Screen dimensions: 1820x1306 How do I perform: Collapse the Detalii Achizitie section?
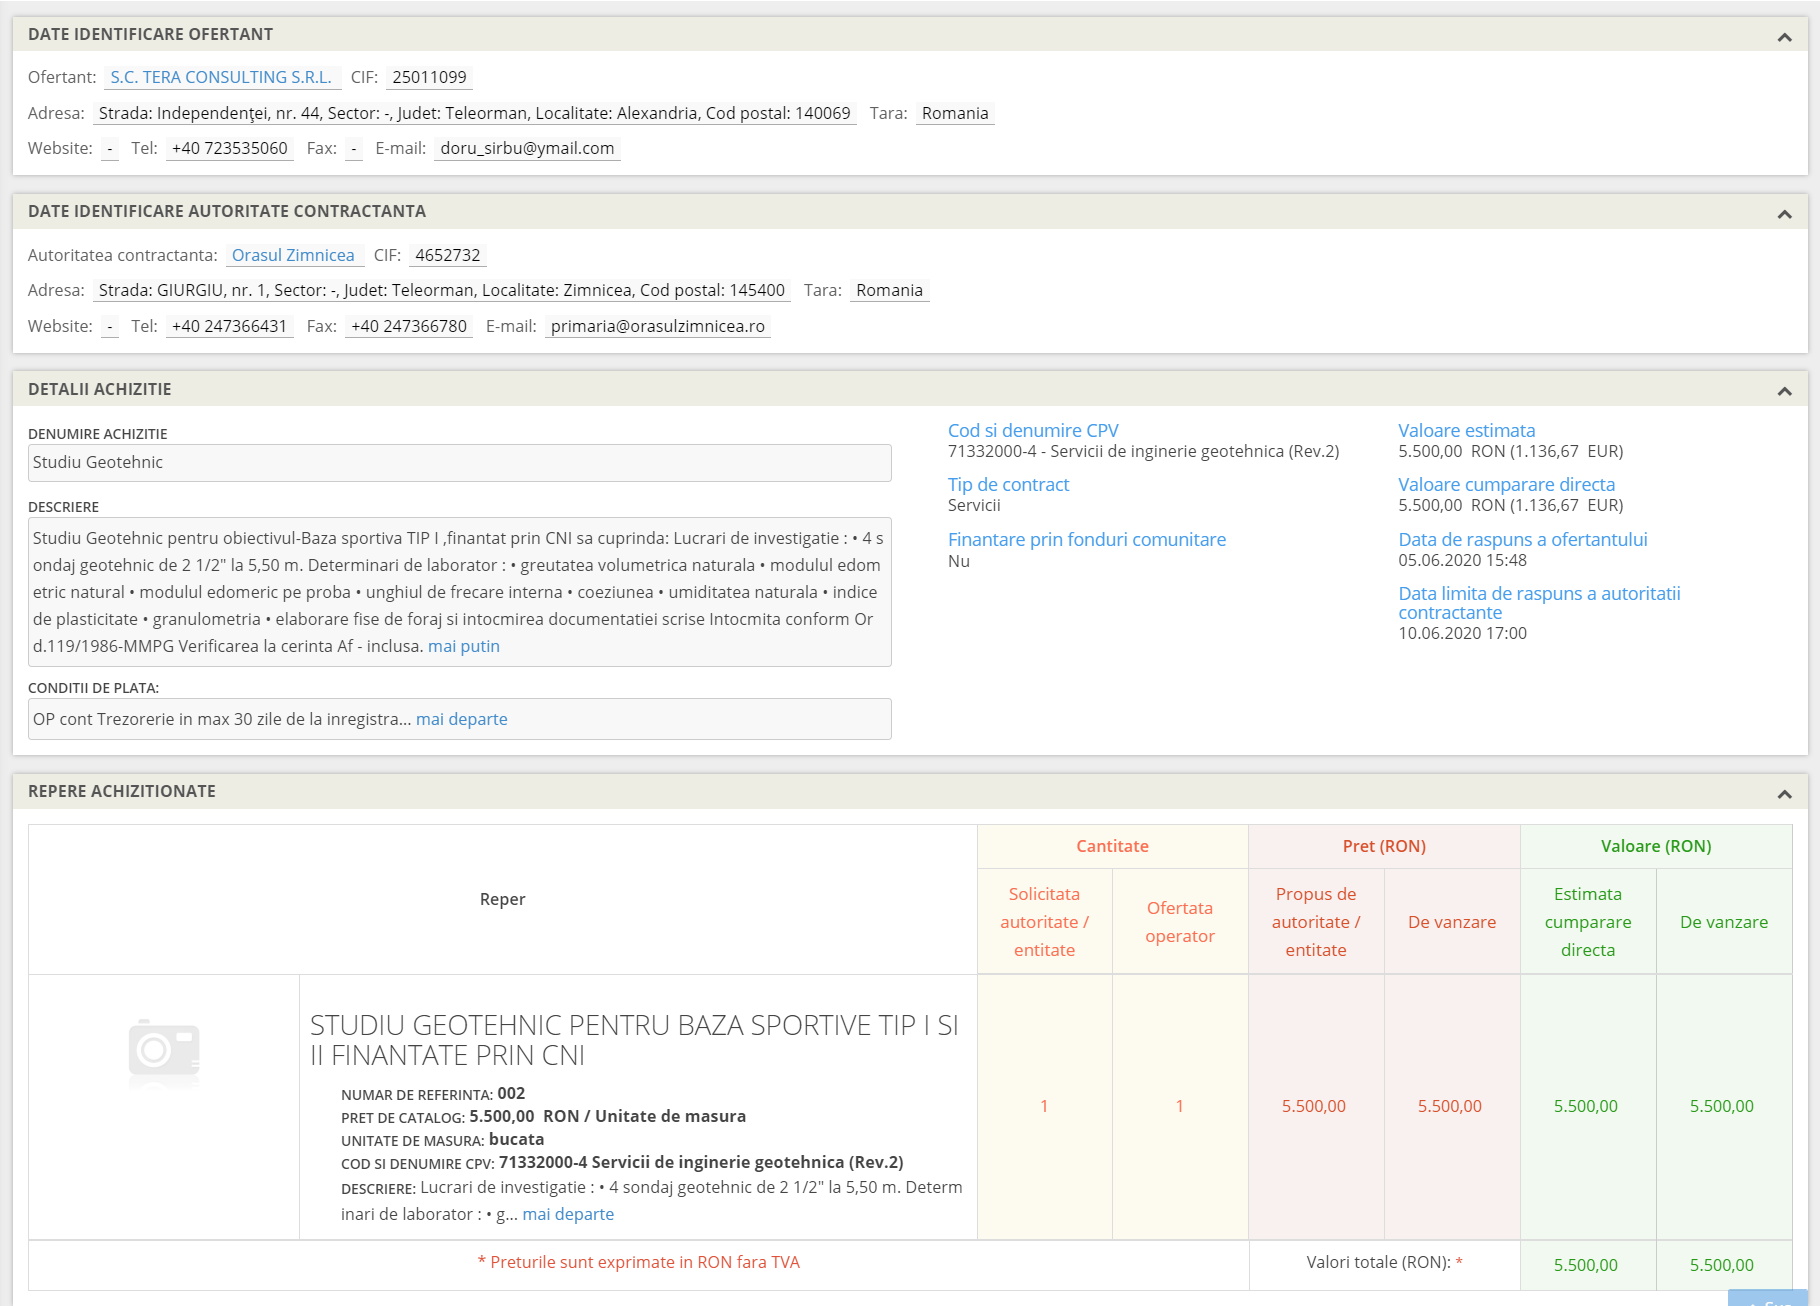point(1784,391)
